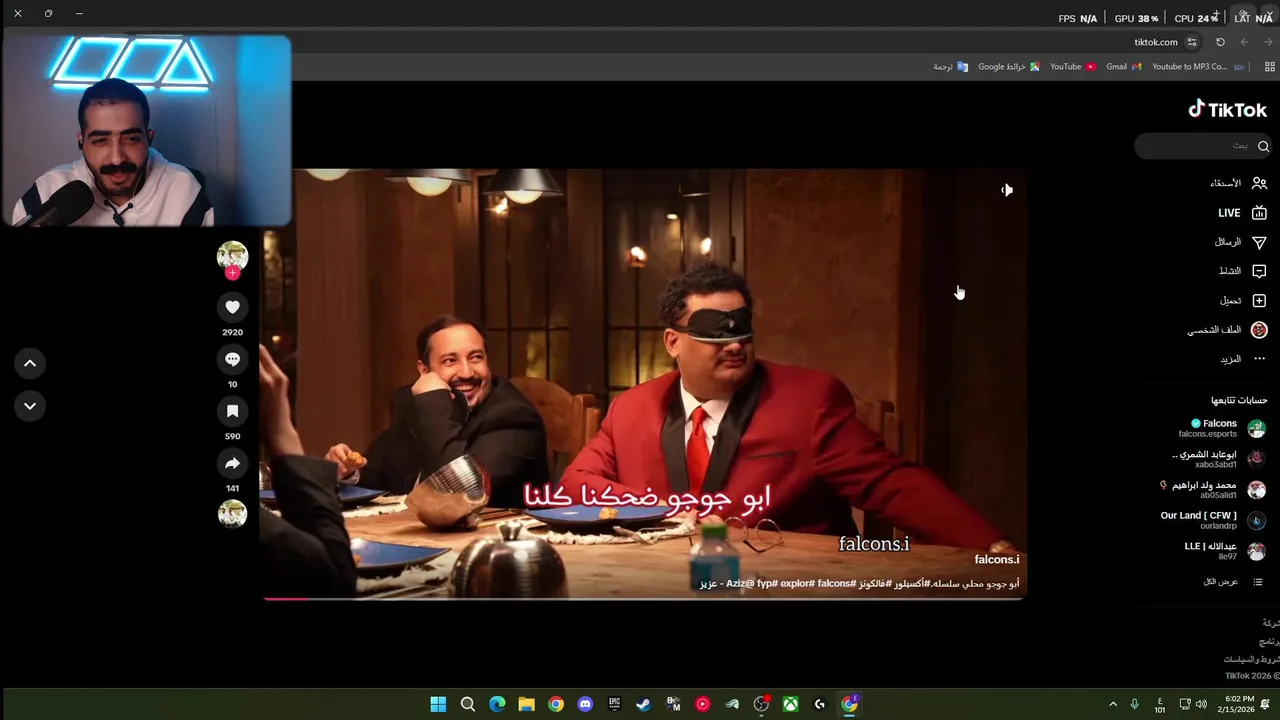1280x720 pixels.
Task: Click عرض الكل to see all accounts
Action: click(x=1233, y=582)
